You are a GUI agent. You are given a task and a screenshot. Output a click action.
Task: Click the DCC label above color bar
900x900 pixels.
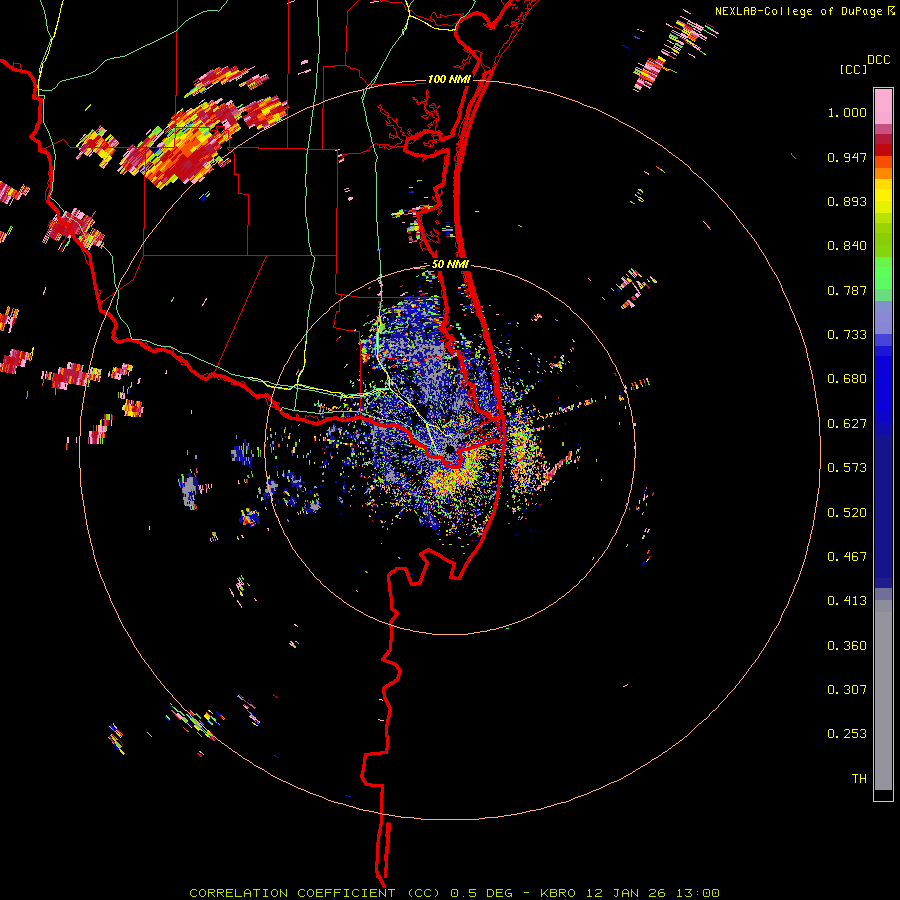(x=878, y=60)
